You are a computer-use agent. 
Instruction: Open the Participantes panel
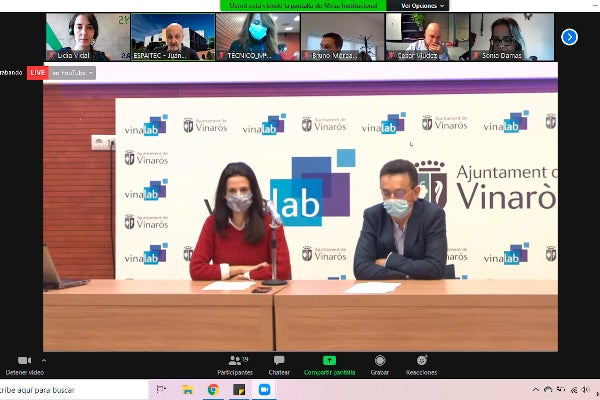235,365
